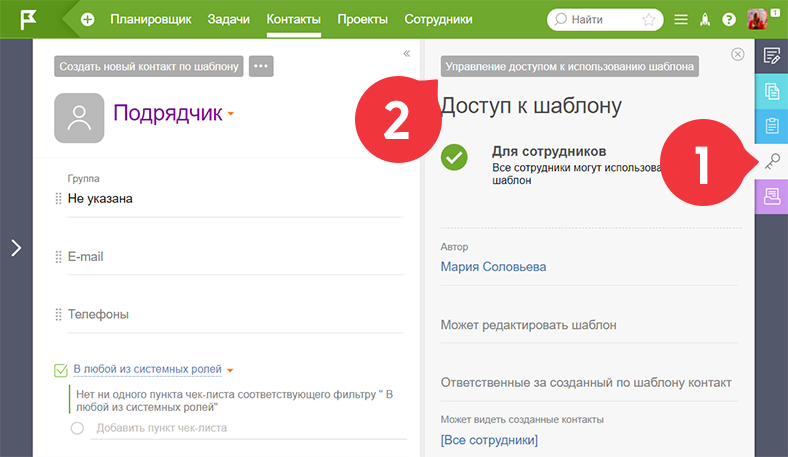
Task: Click the flag logo in top-left corner
Action: (28, 20)
